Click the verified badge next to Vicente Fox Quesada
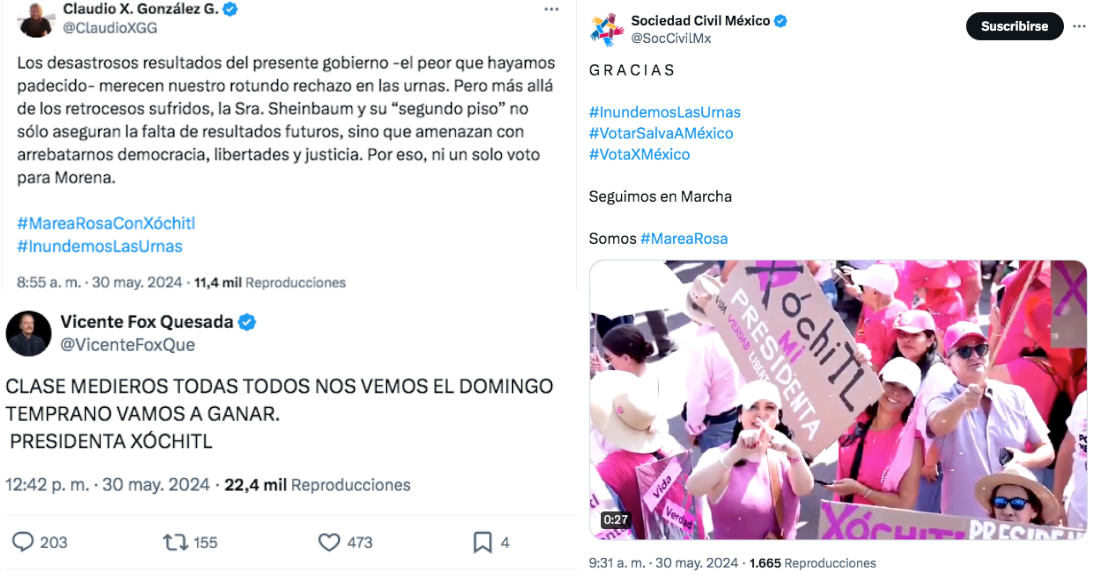The image size is (1100, 580). [x=247, y=322]
